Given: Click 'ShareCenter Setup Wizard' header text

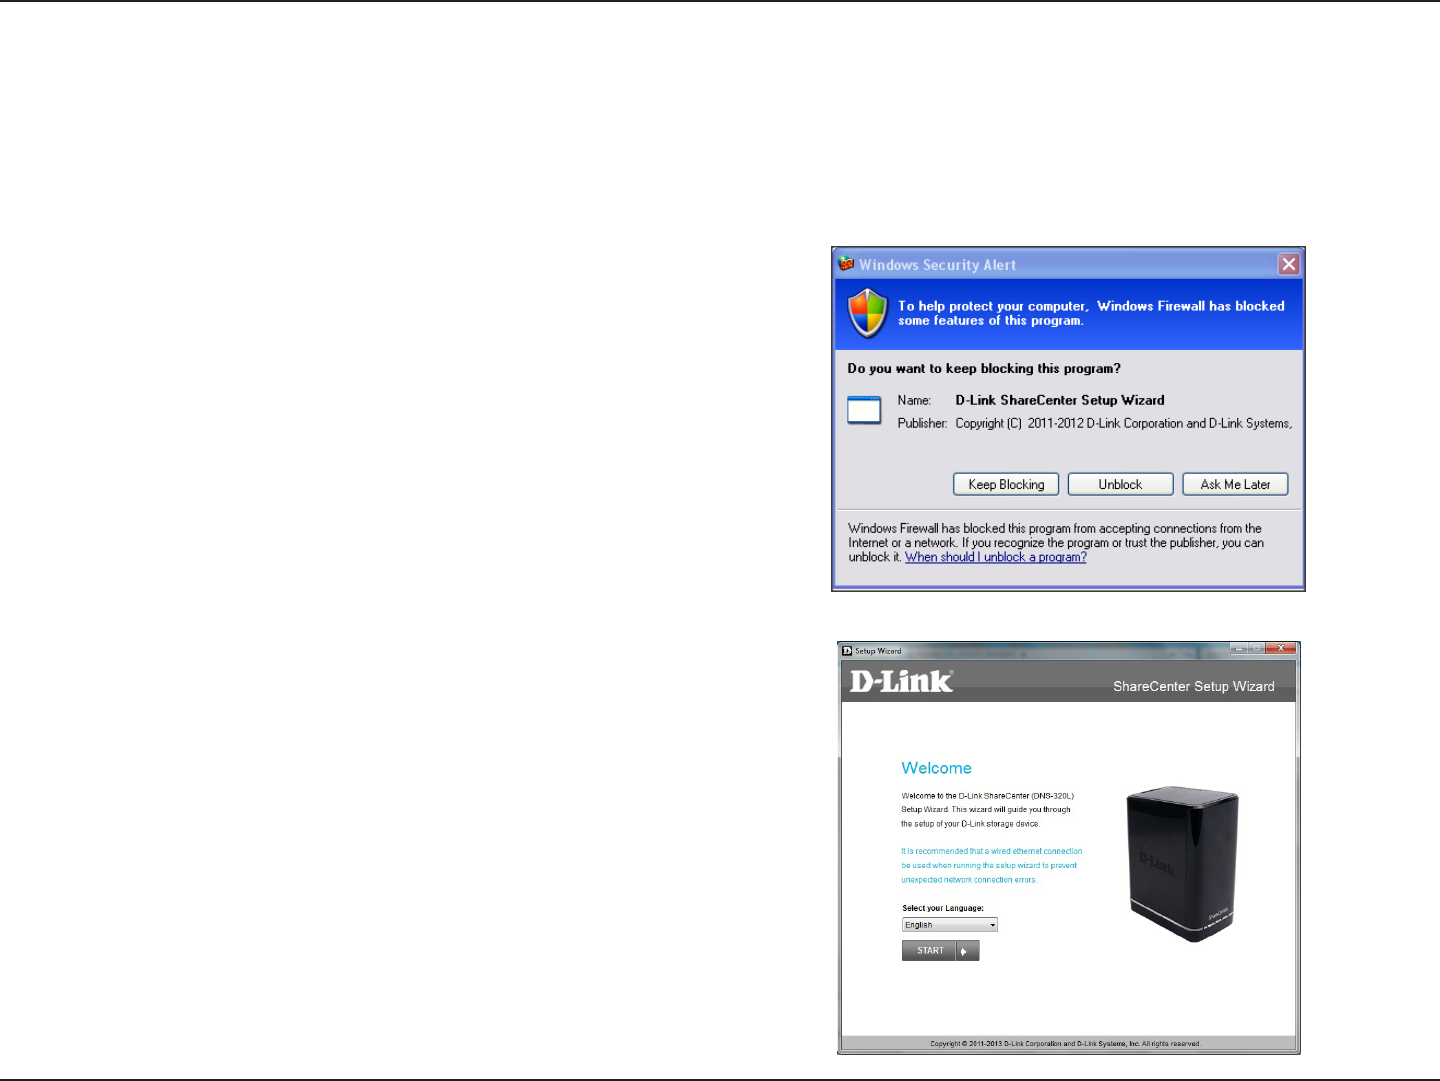Looking at the screenshot, I should click(x=1193, y=686).
